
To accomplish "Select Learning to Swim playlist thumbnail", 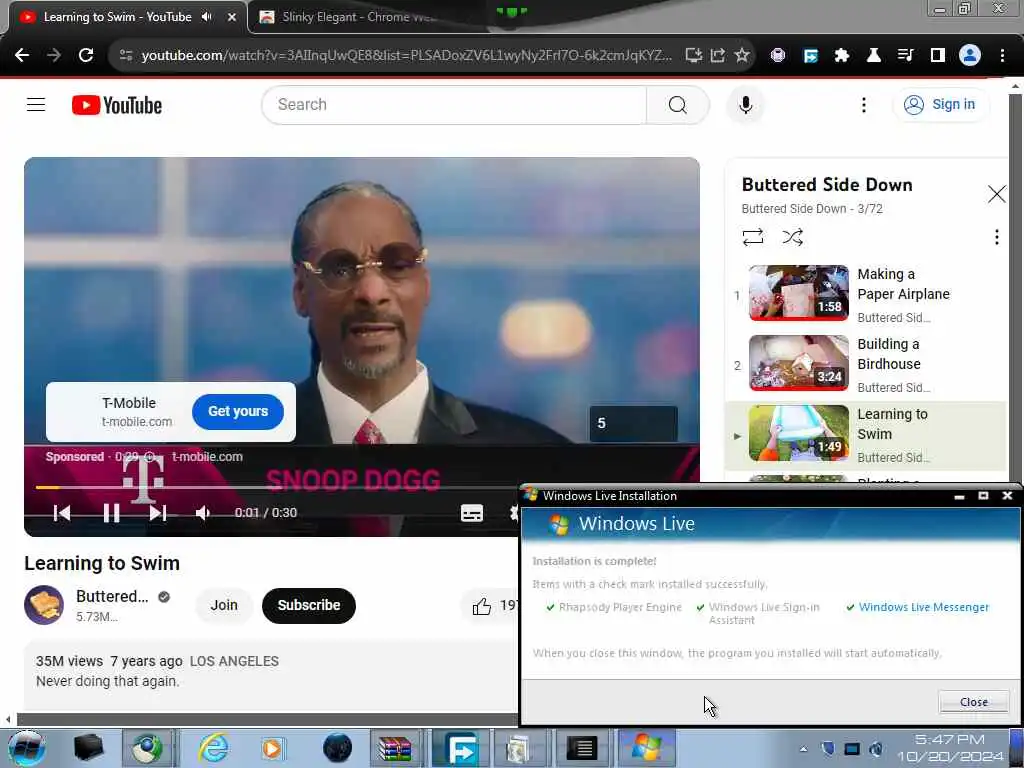I will click(x=799, y=433).
